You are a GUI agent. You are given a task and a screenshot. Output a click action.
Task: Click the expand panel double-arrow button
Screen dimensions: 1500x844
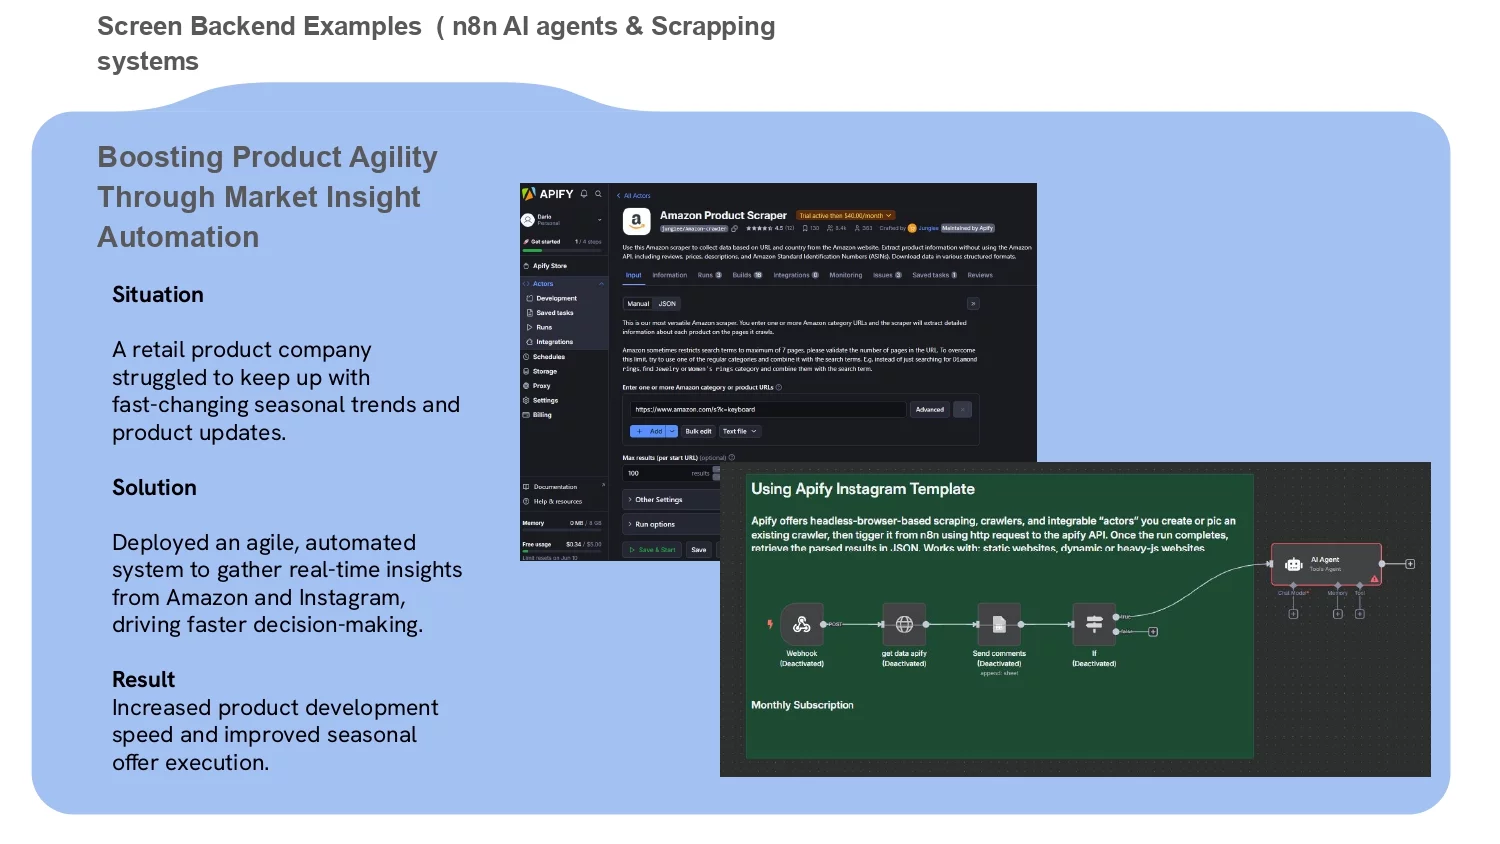[x=973, y=304]
